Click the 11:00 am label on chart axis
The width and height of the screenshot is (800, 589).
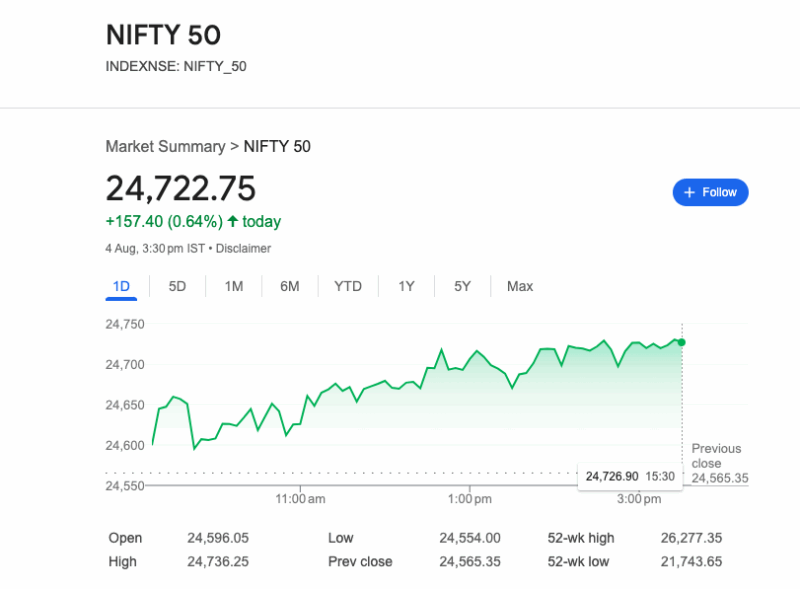[301, 498]
